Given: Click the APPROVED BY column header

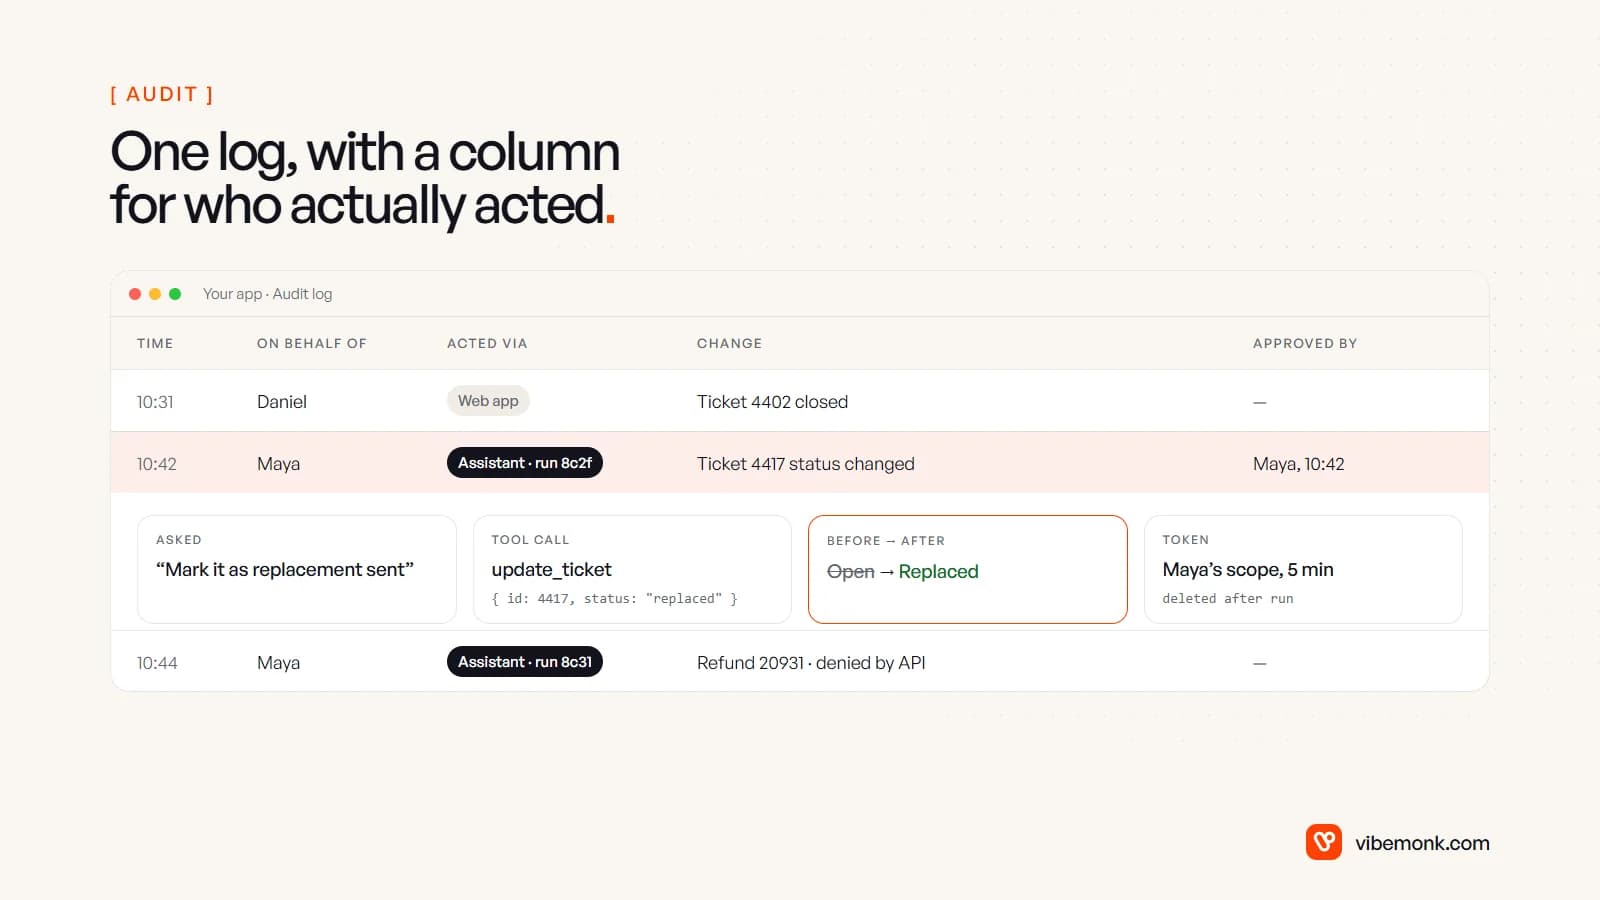Looking at the screenshot, I should coord(1305,343).
